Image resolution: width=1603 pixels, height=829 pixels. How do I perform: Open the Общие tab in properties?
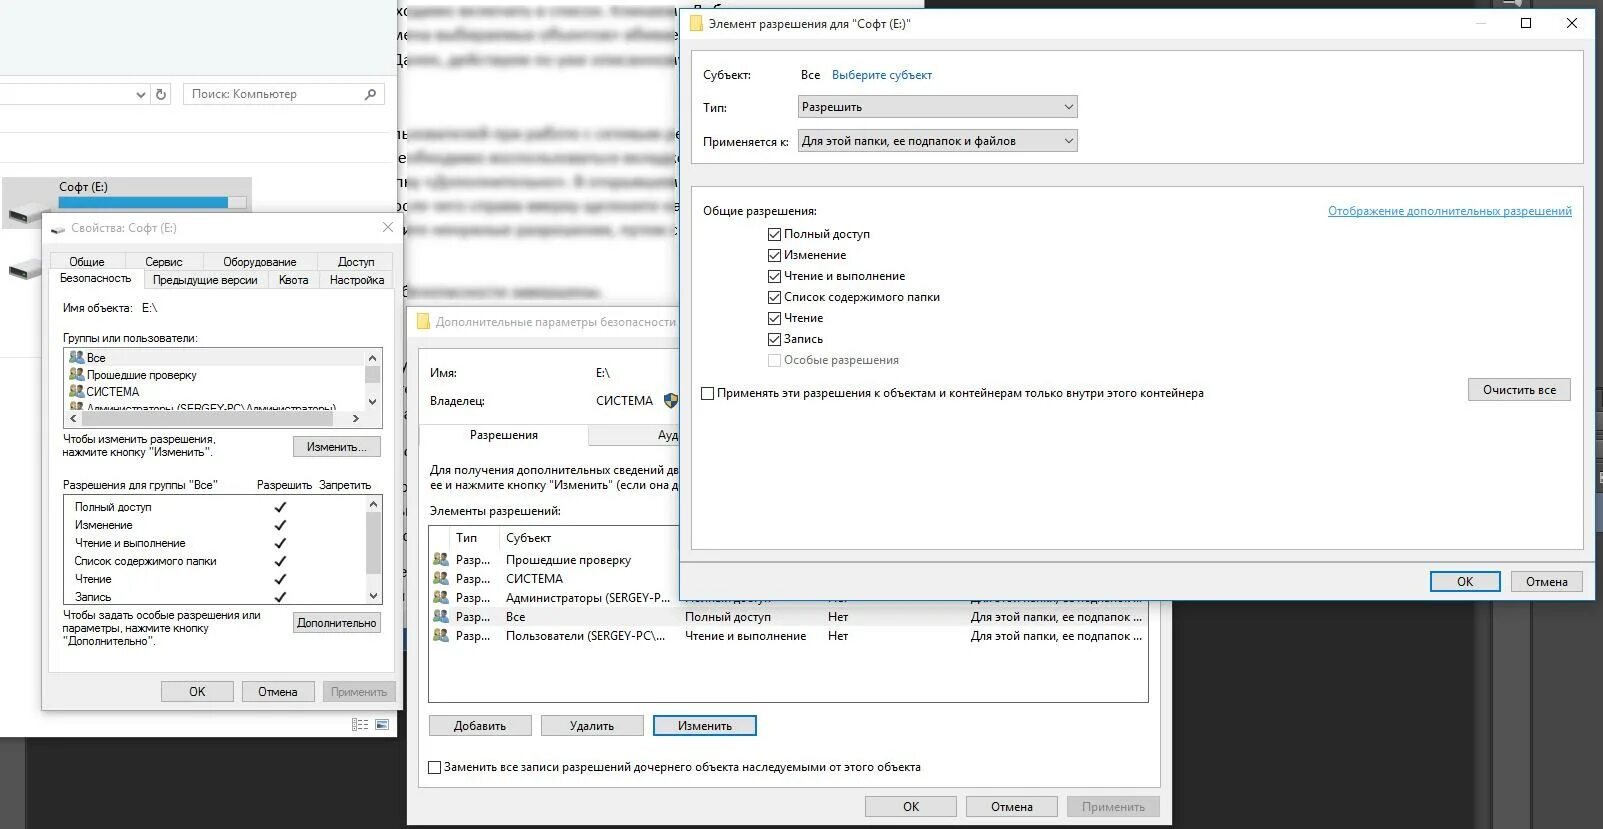[87, 261]
